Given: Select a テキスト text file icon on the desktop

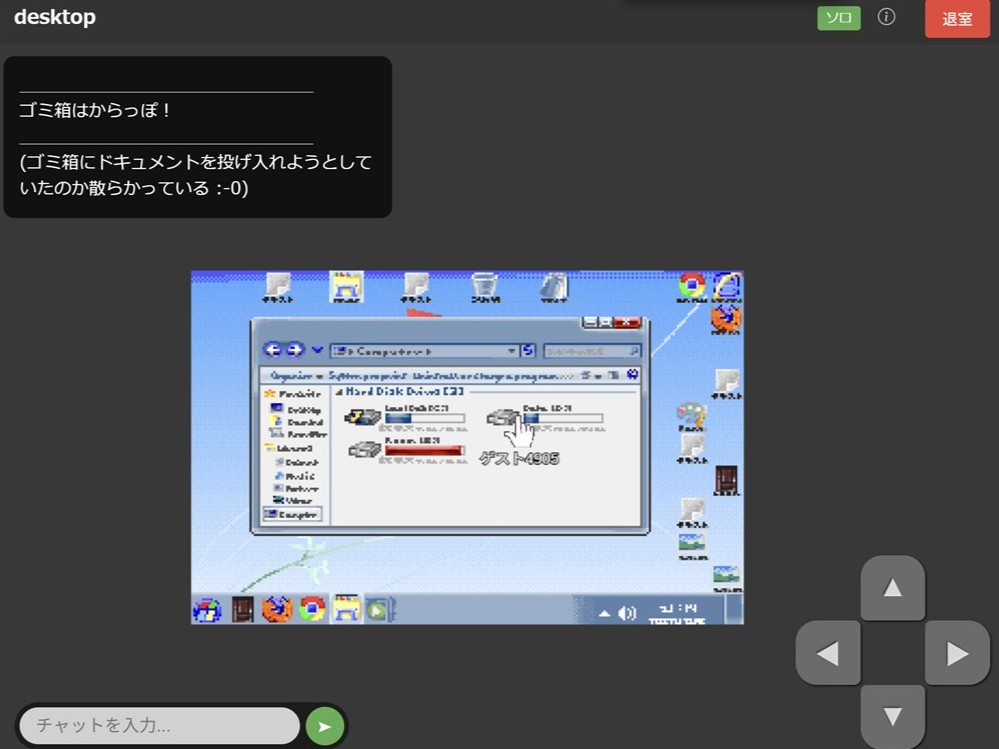Looking at the screenshot, I should click(x=277, y=283).
